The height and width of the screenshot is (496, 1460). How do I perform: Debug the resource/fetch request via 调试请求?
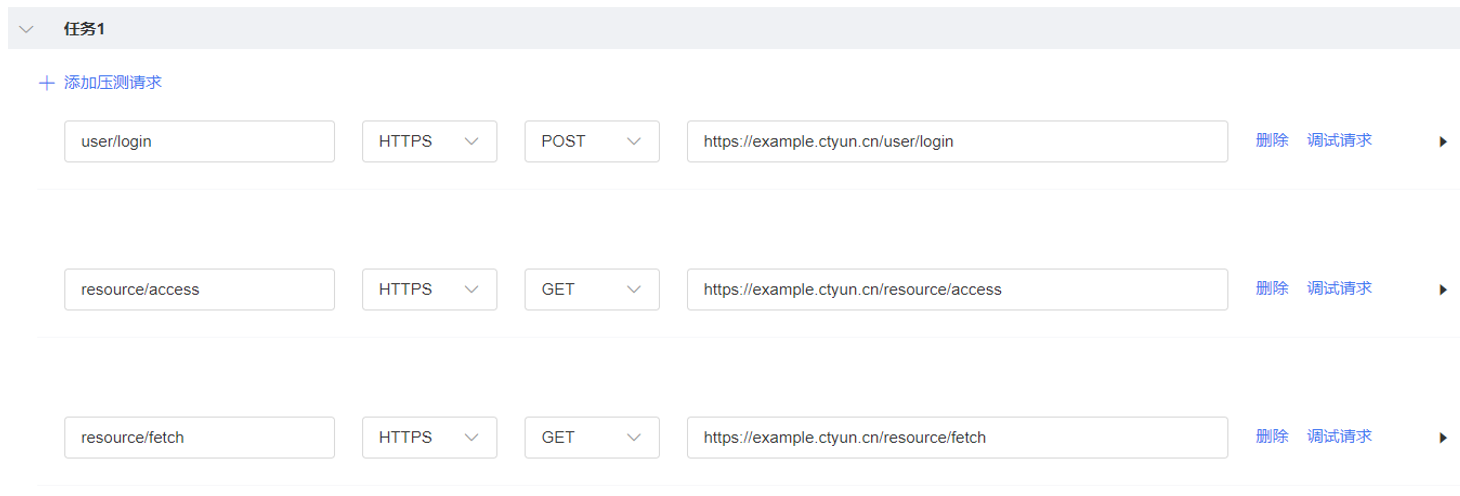1339,437
